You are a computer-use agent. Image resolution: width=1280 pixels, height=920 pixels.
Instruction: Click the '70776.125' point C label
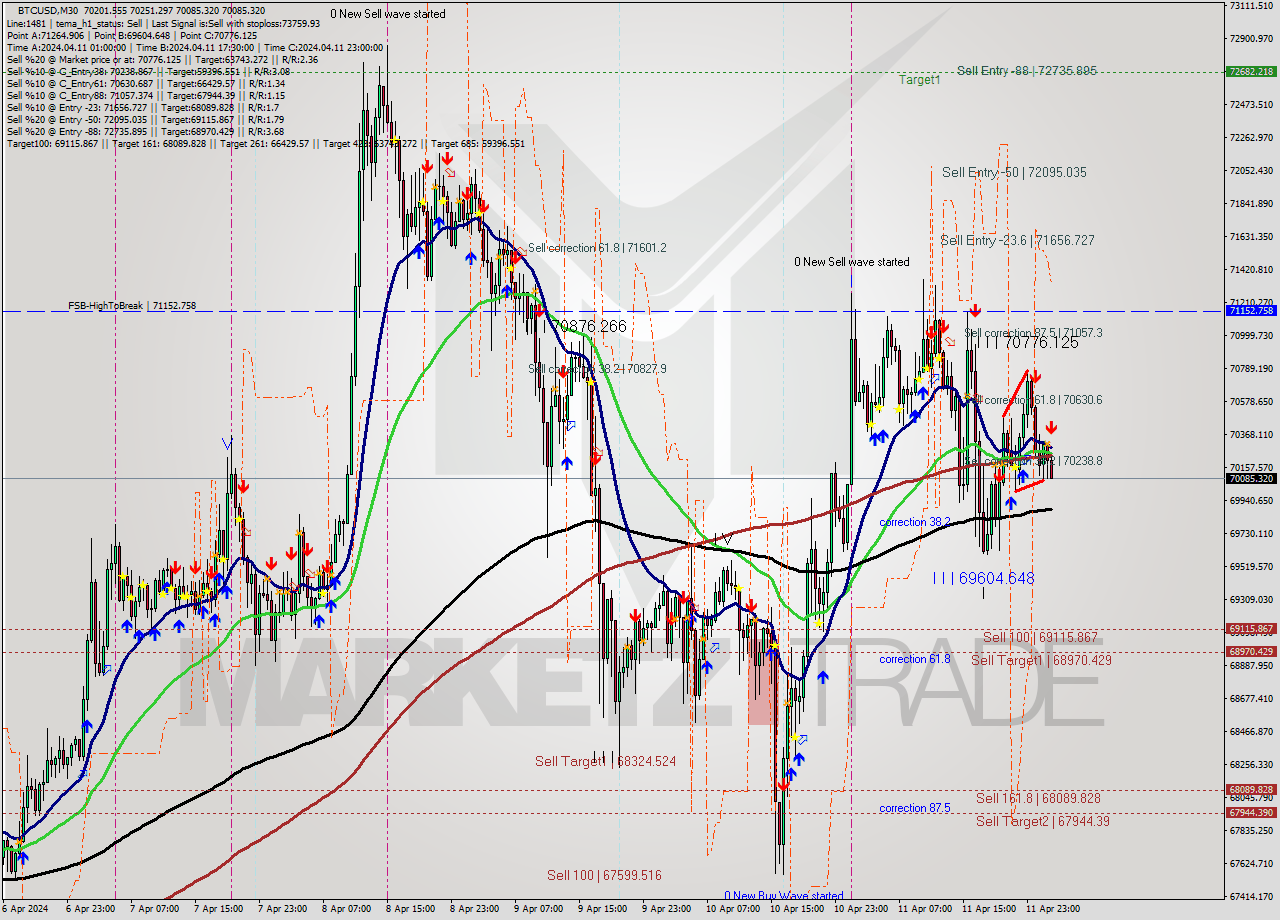click(1042, 342)
